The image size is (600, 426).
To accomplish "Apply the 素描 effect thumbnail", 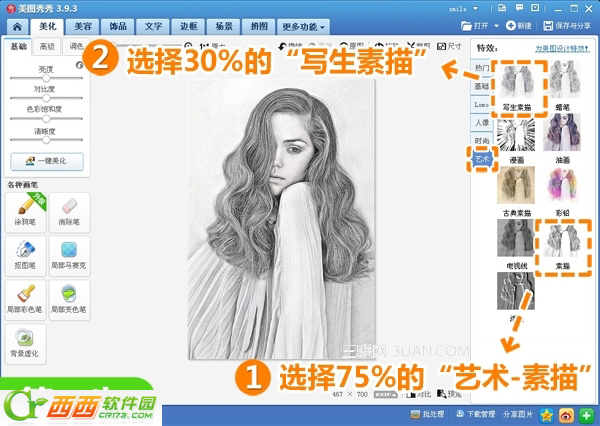I will coord(562,240).
